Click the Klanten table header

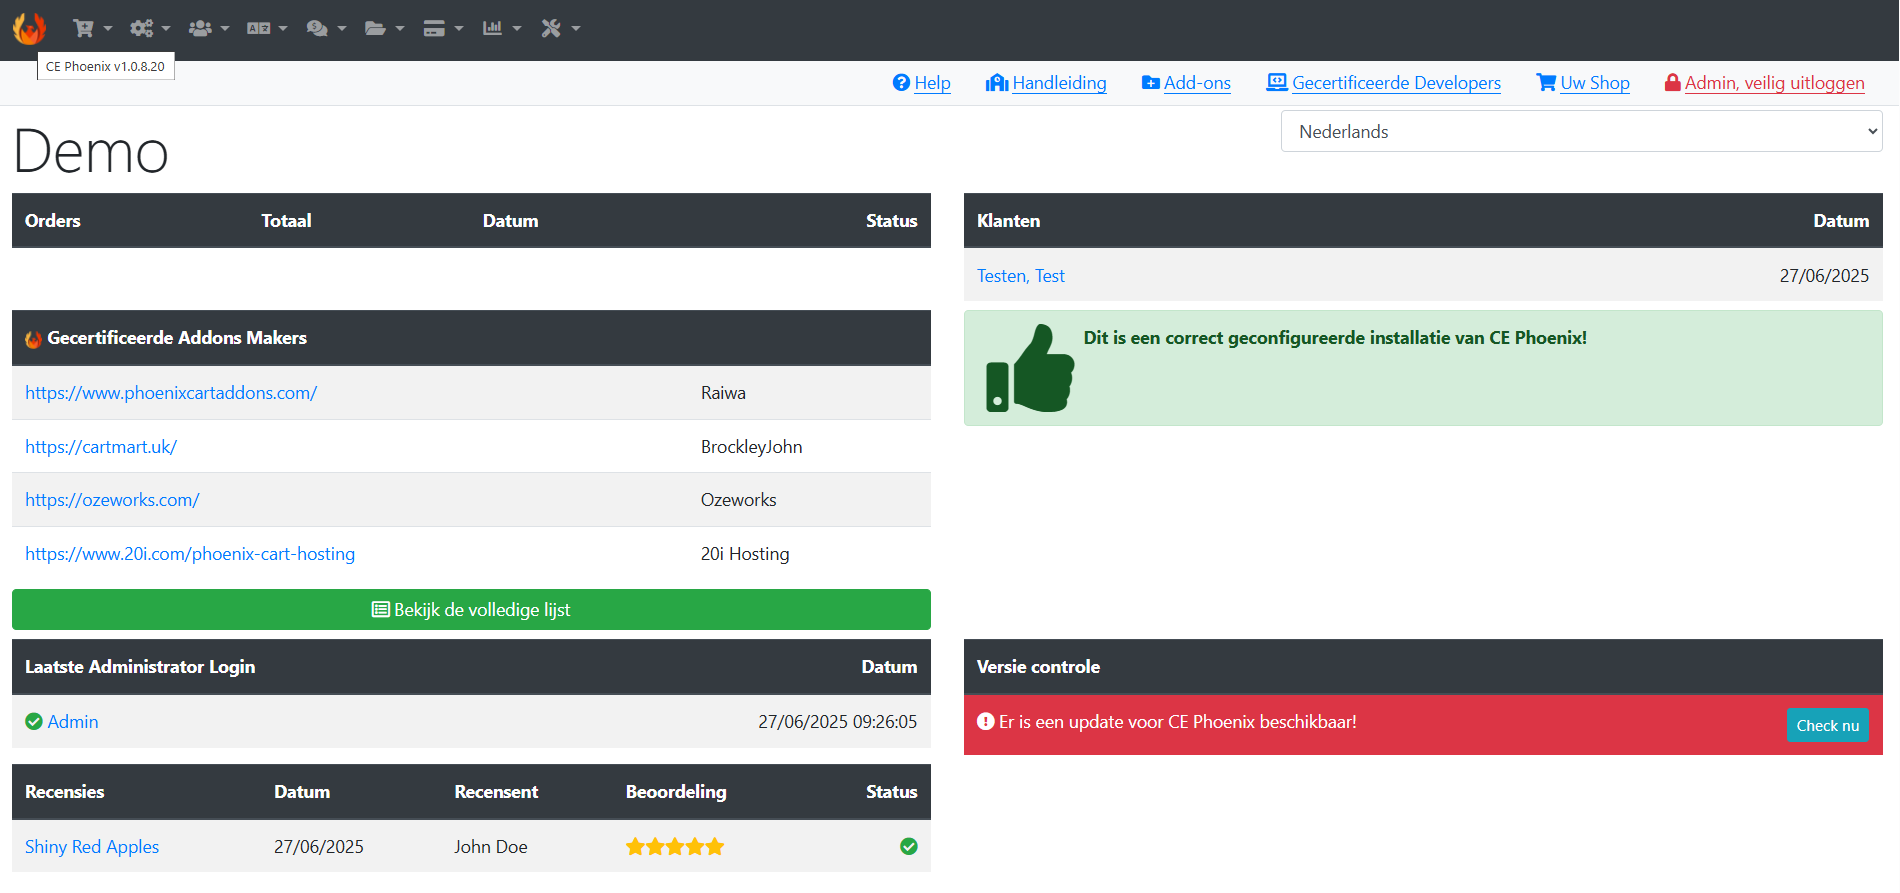coord(1008,221)
